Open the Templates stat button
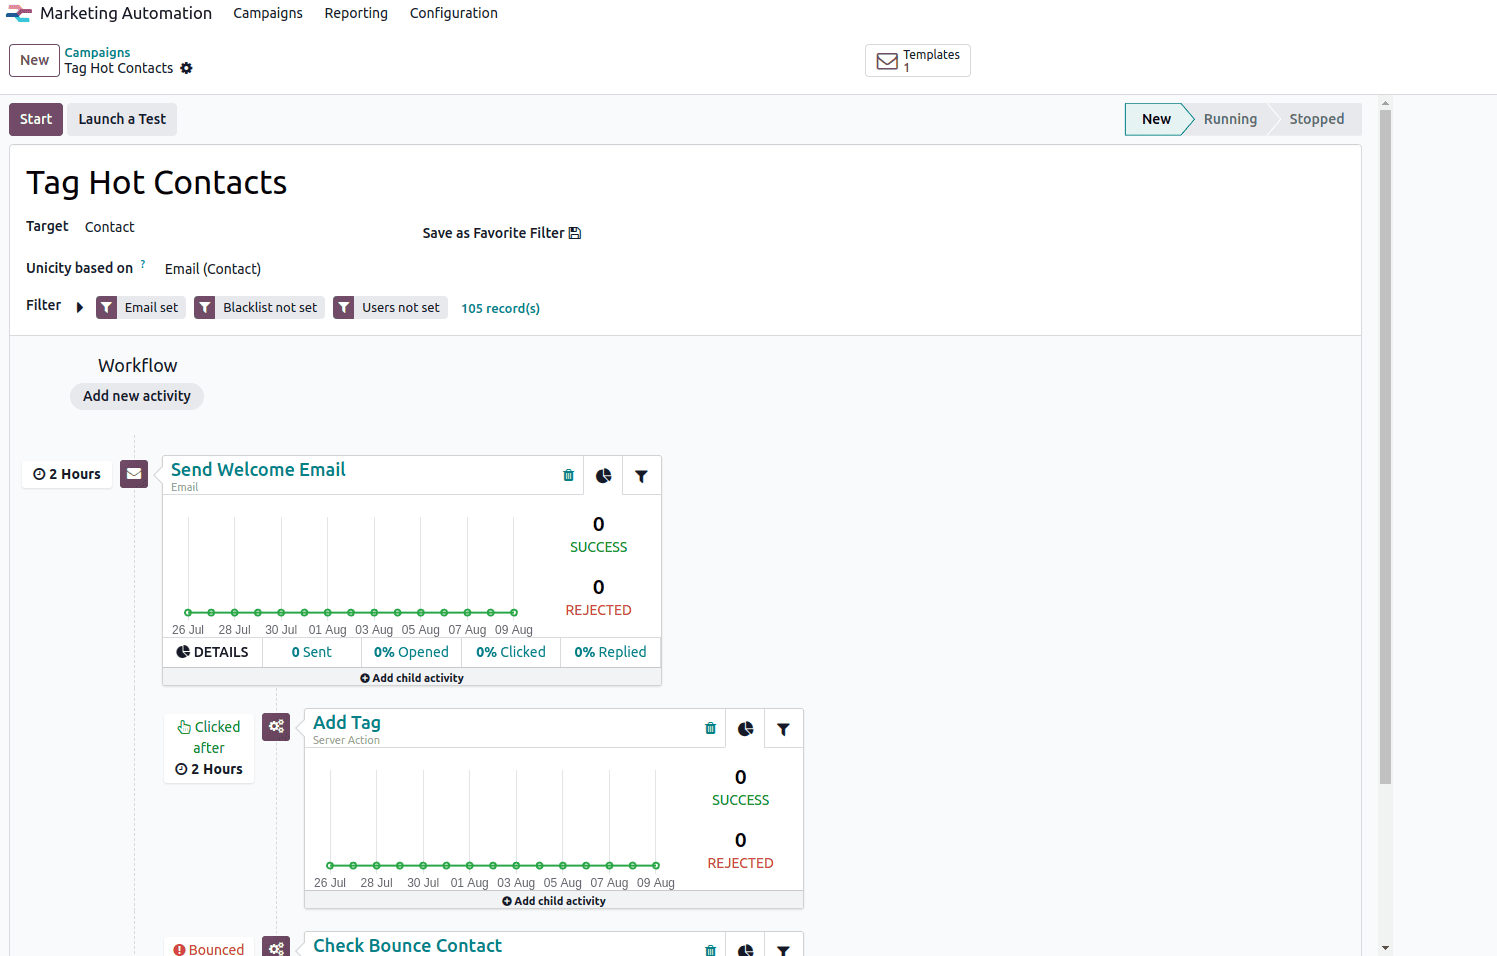Image resolution: width=1497 pixels, height=956 pixels. point(918,61)
